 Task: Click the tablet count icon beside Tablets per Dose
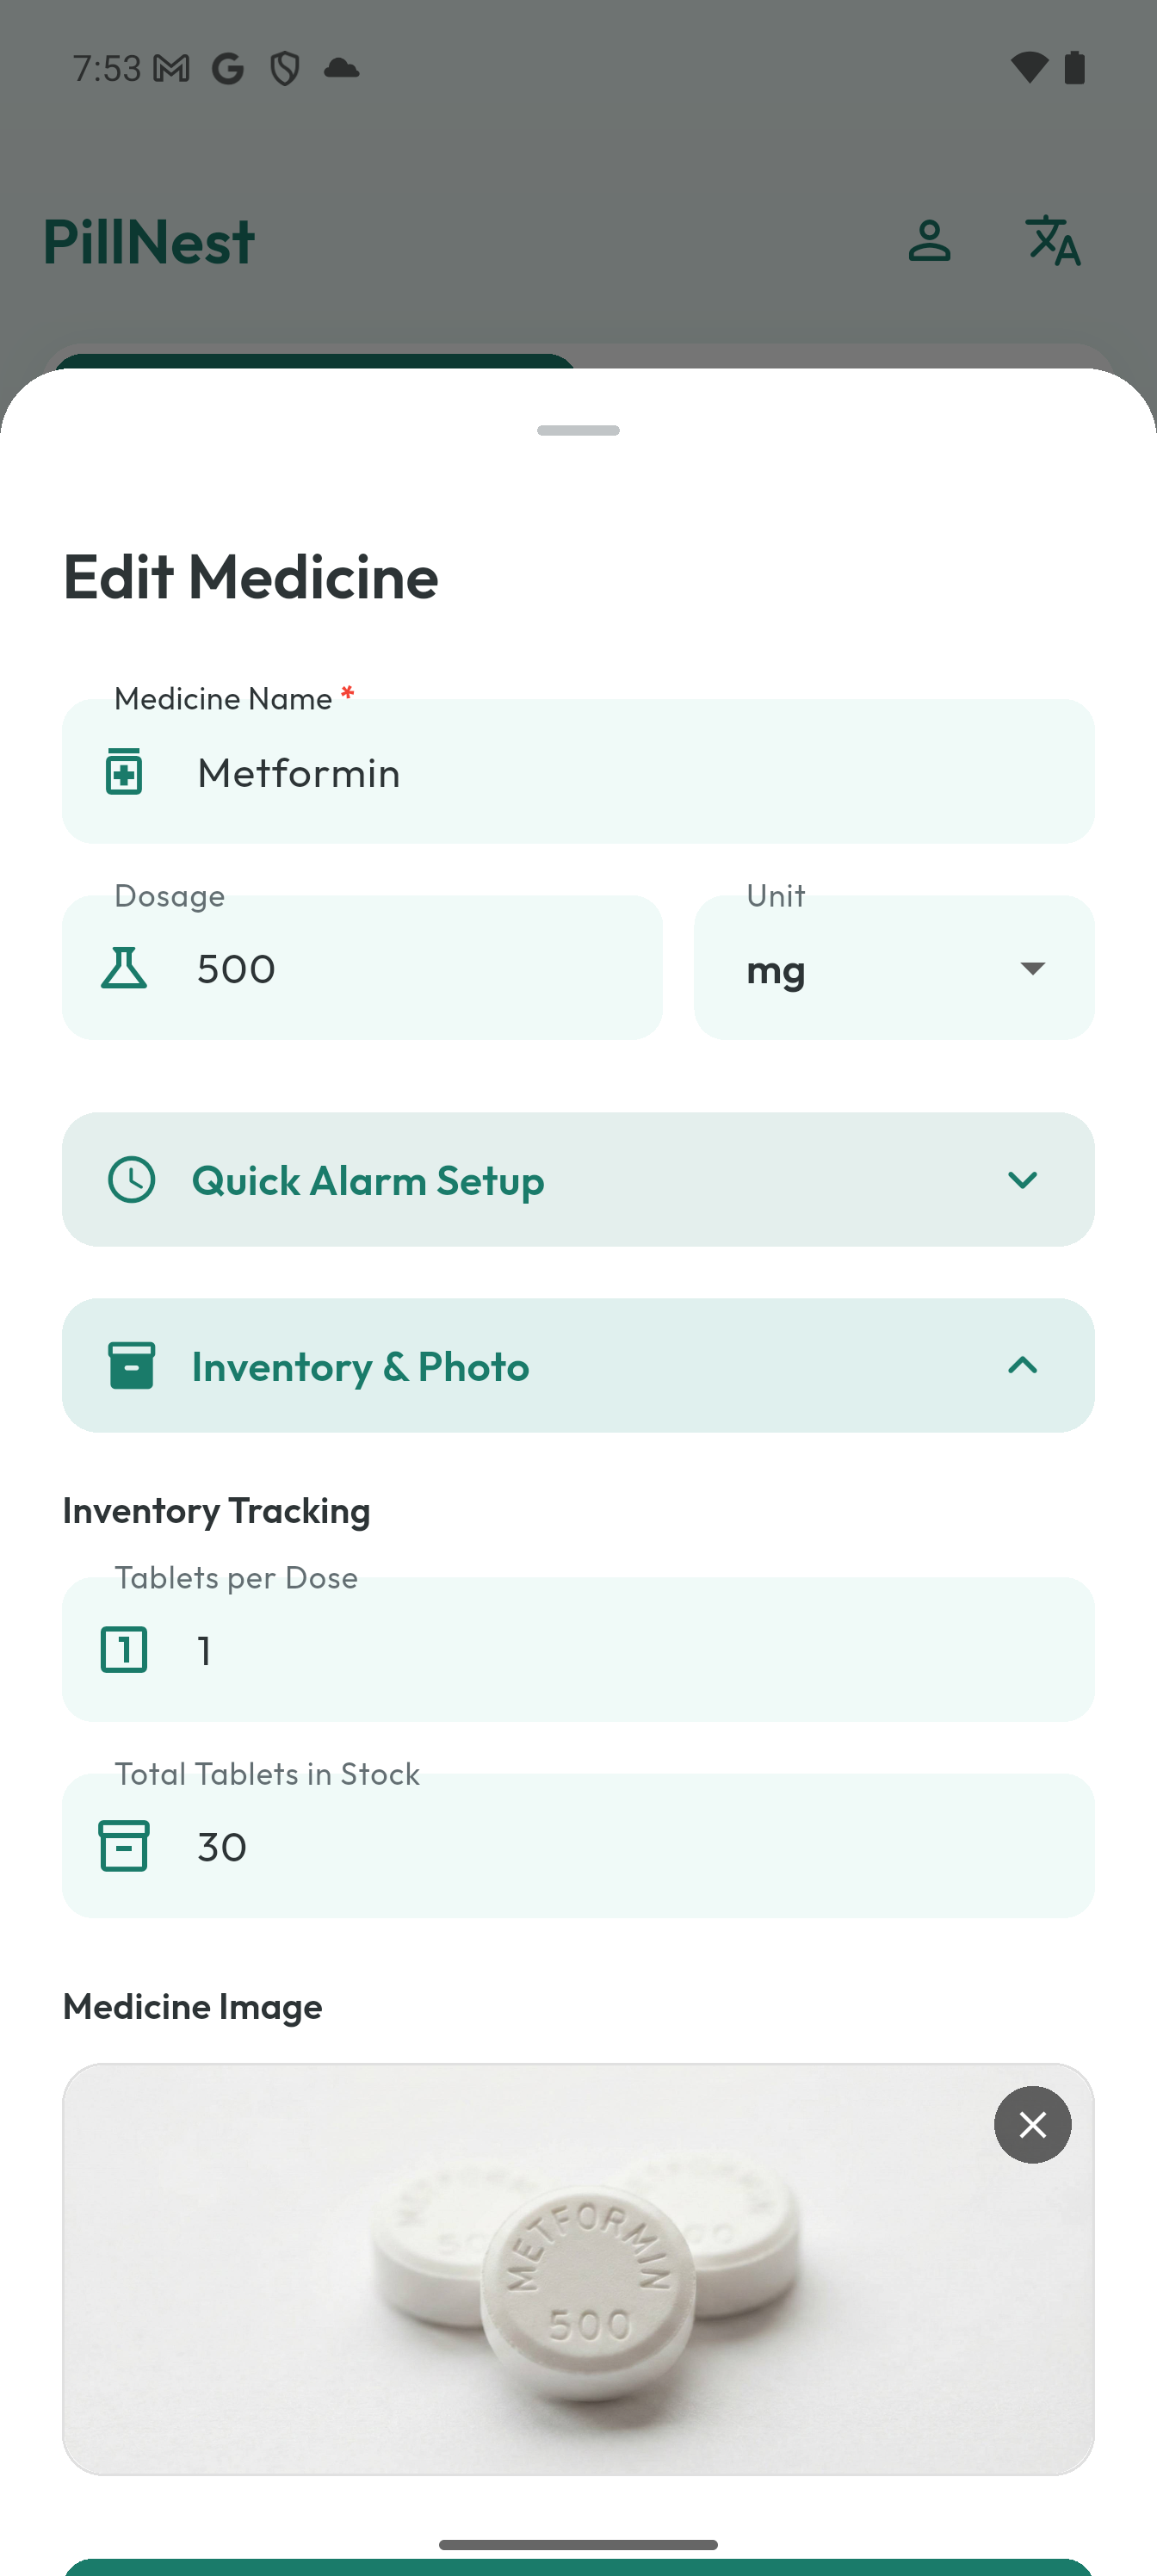coord(124,1651)
